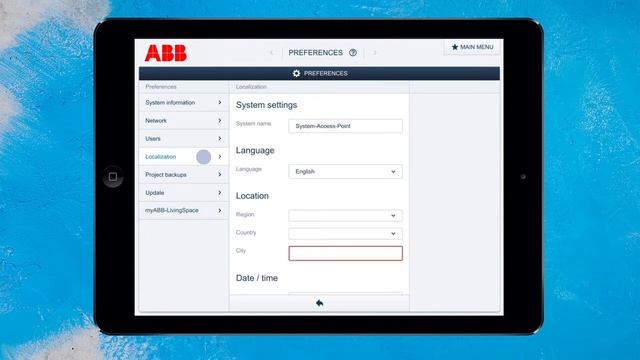Click the Localization column header label
The image size is (640, 360).
pyautogui.click(x=251, y=87)
